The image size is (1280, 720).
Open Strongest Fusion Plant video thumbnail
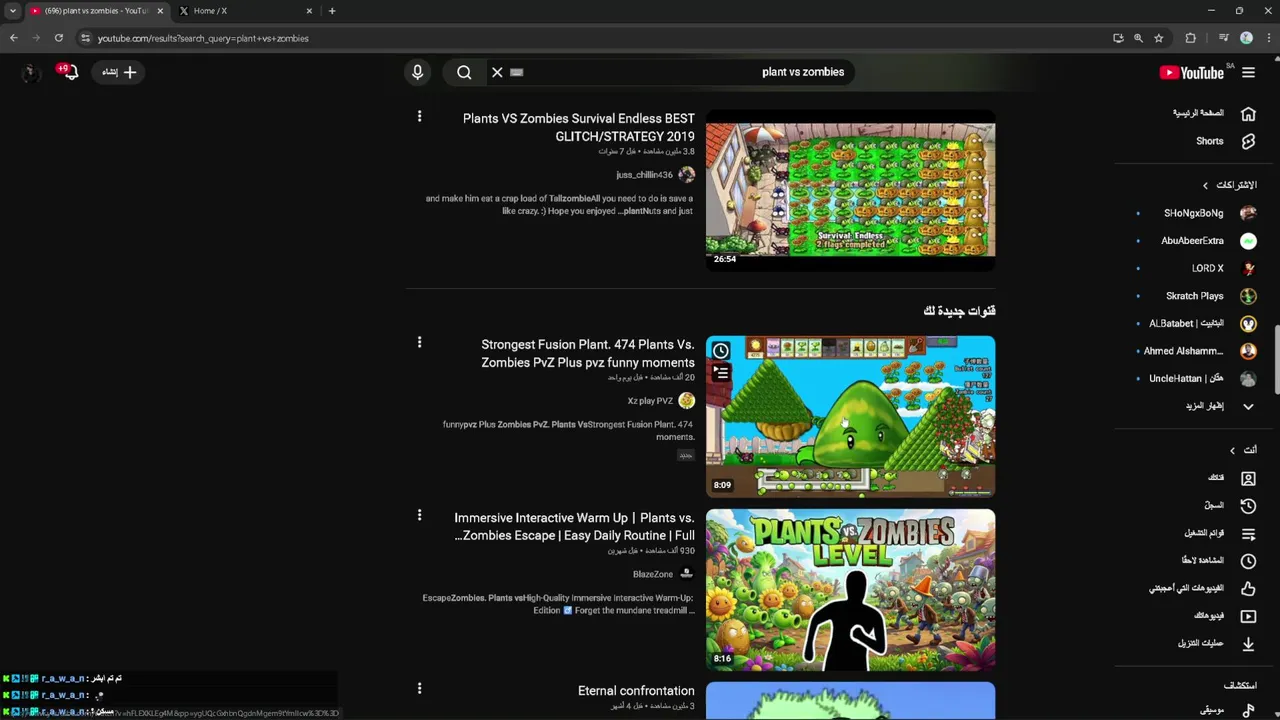(850, 416)
